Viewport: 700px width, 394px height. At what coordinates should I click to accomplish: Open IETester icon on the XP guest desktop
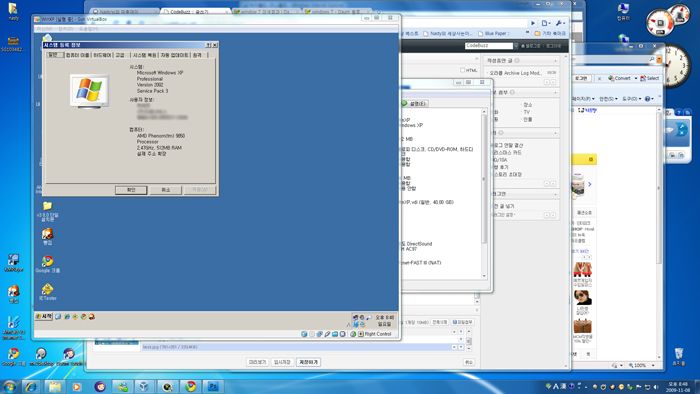click(47, 291)
